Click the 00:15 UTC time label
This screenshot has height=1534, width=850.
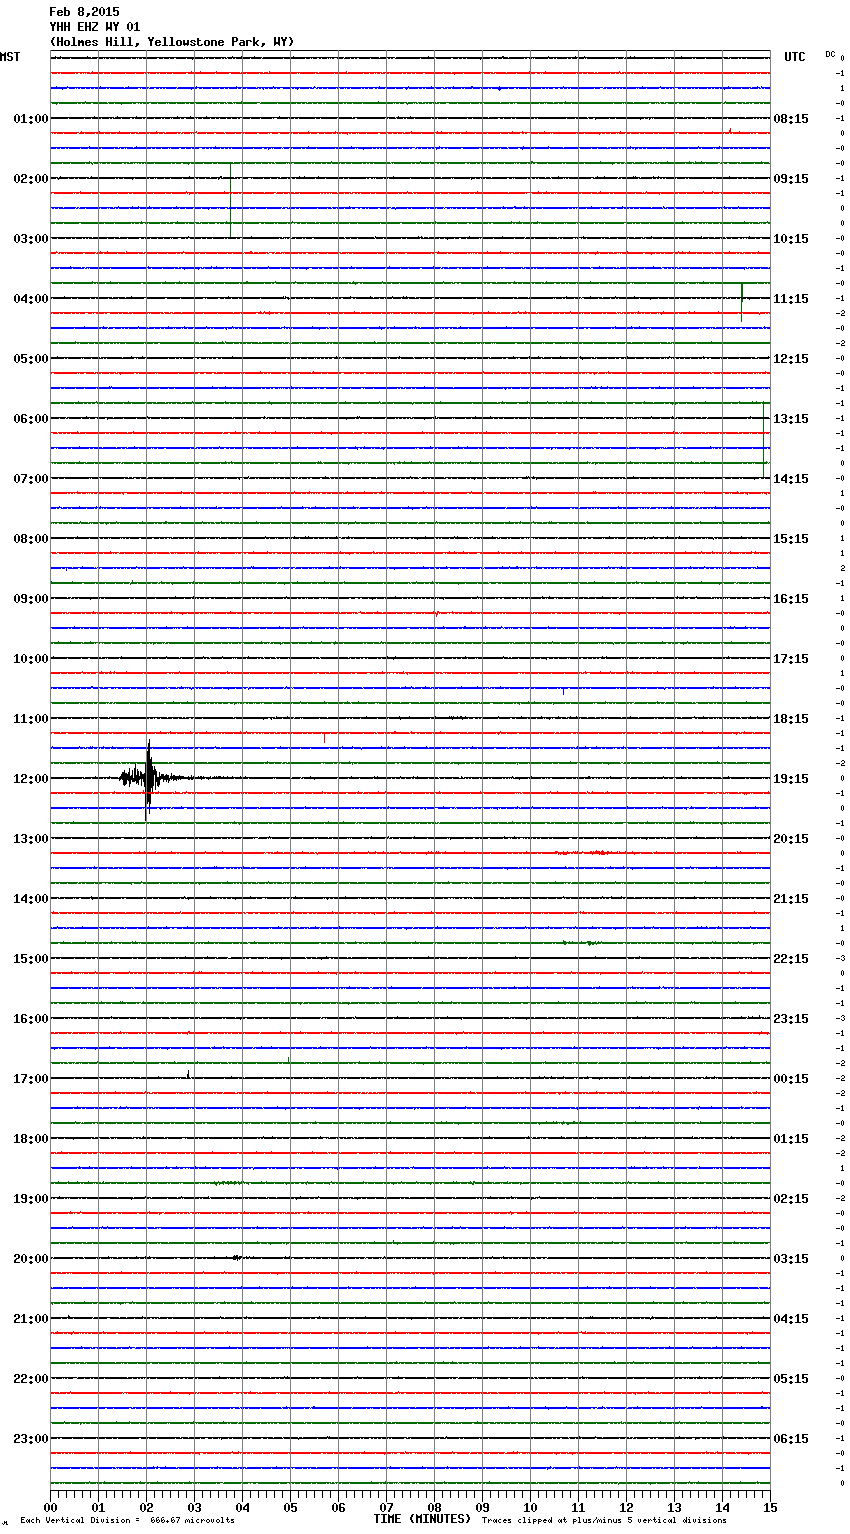point(791,1079)
